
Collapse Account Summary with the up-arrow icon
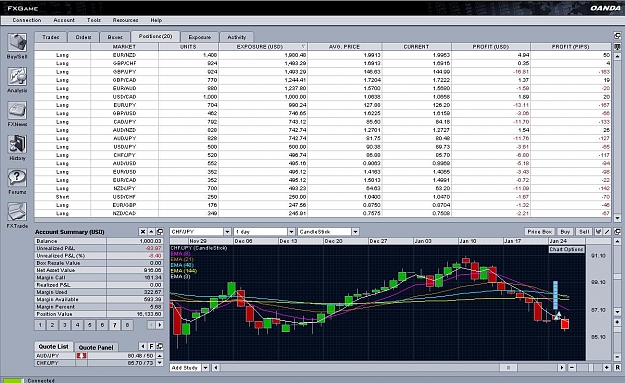coord(151,232)
